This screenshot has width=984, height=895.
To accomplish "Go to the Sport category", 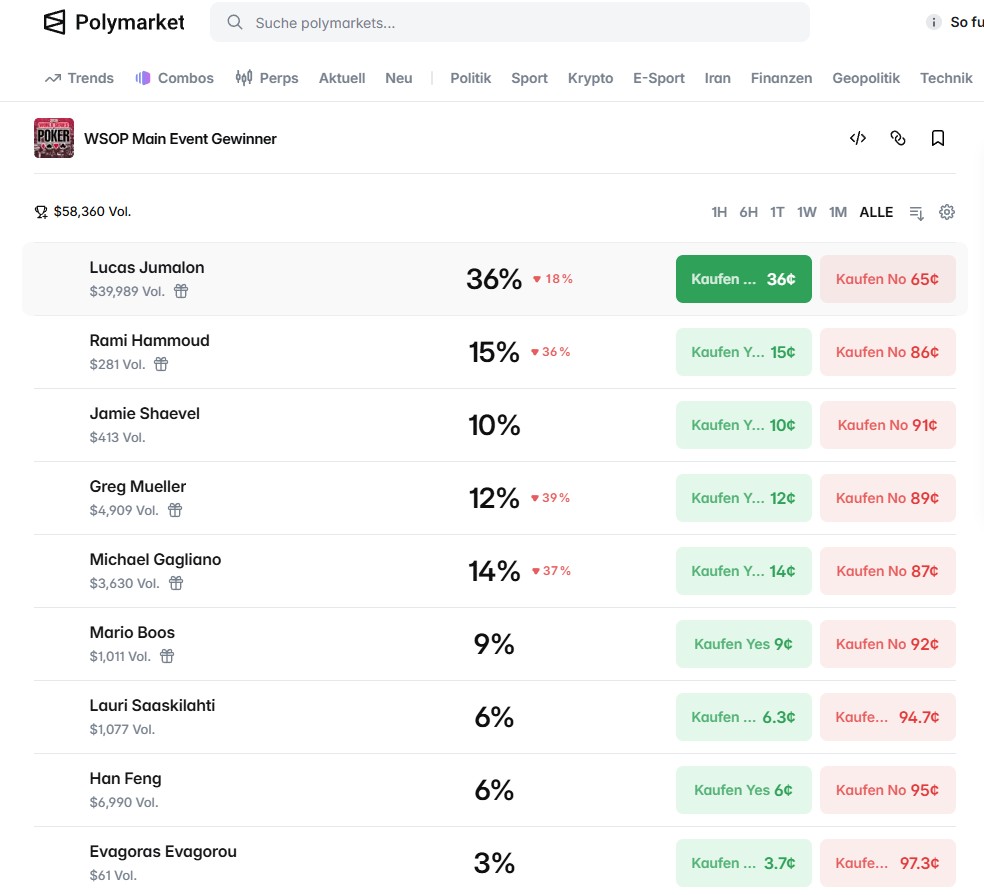I will tap(529, 78).
